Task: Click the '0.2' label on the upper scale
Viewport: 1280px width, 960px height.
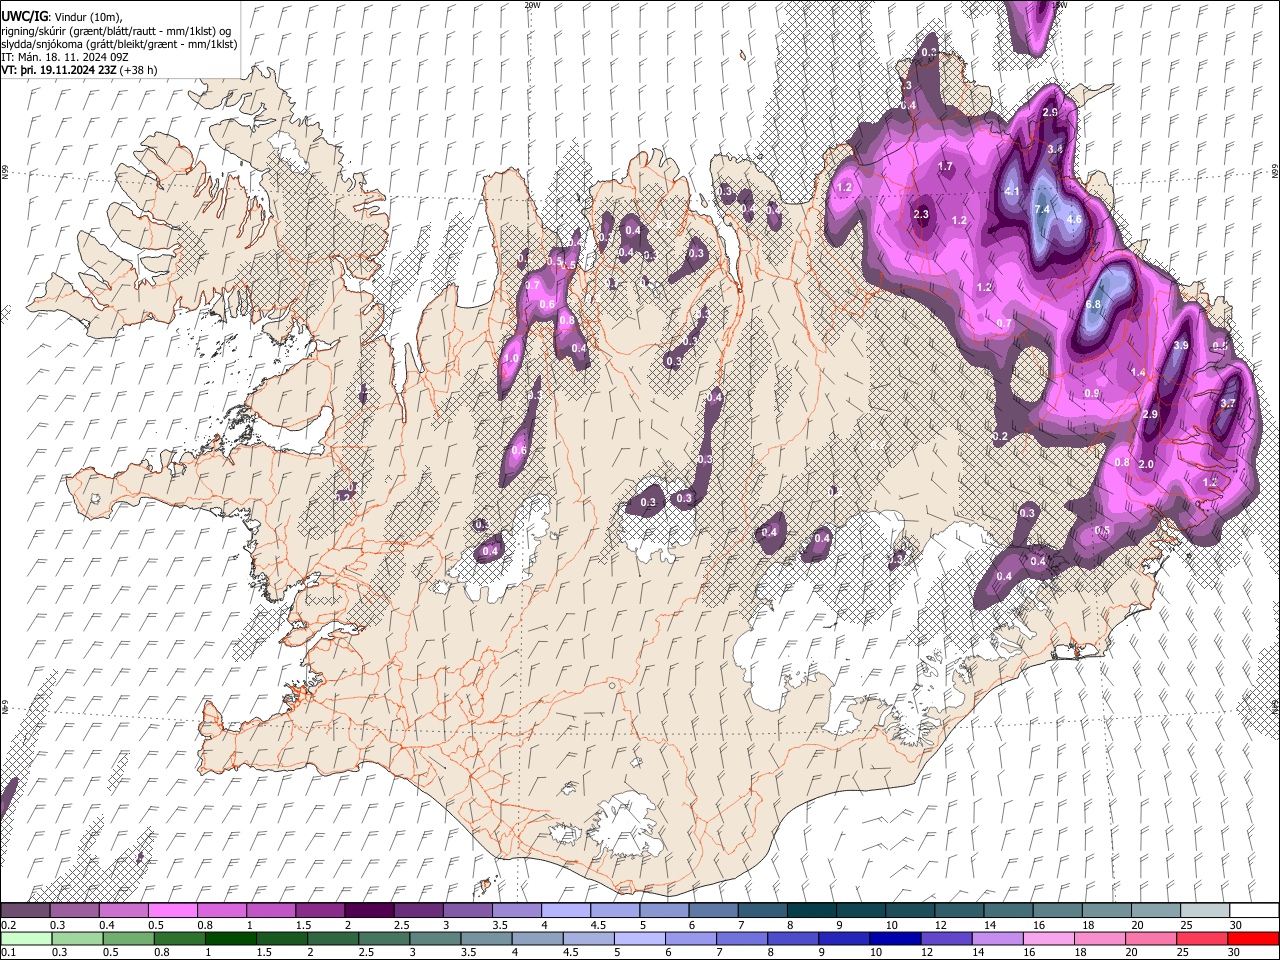Action: tap(8, 925)
